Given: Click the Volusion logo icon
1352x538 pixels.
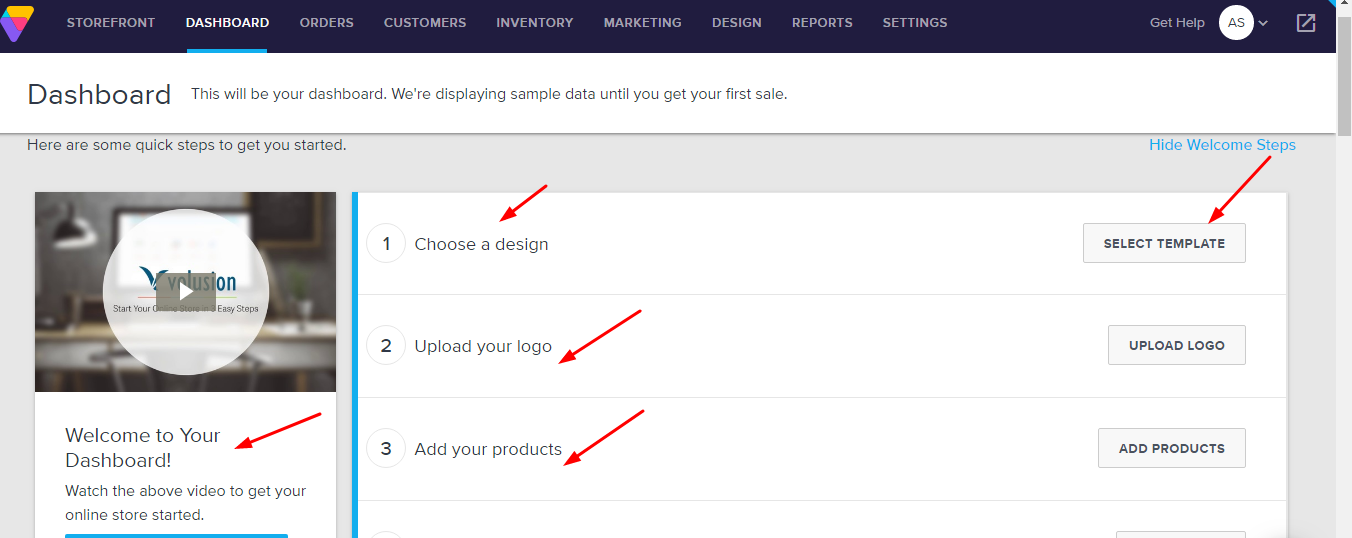Looking at the screenshot, I should 16,23.
